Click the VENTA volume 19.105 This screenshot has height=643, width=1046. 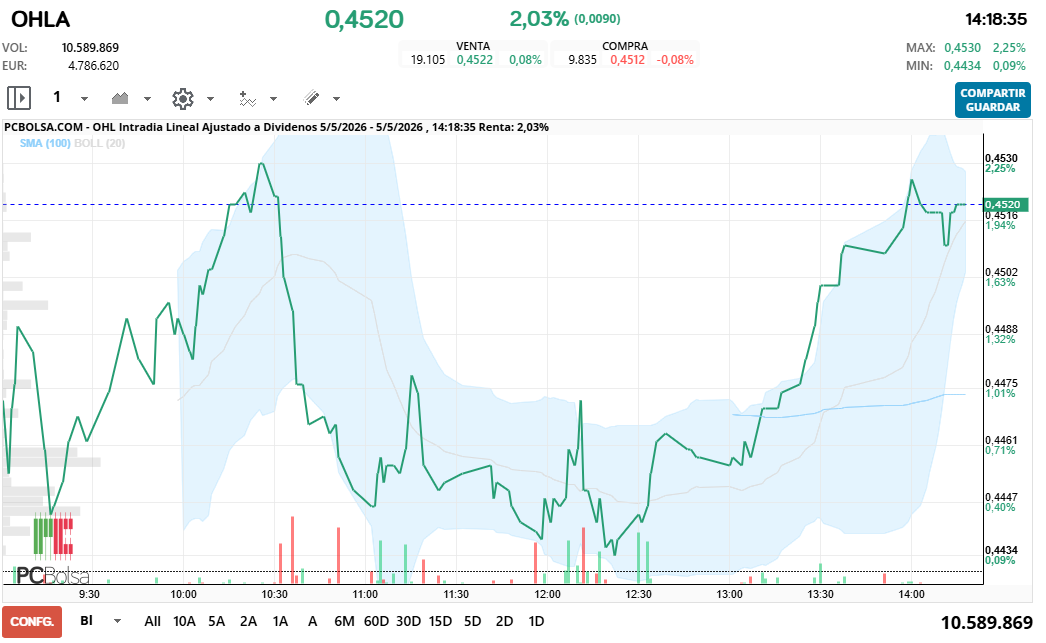coord(428,59)
